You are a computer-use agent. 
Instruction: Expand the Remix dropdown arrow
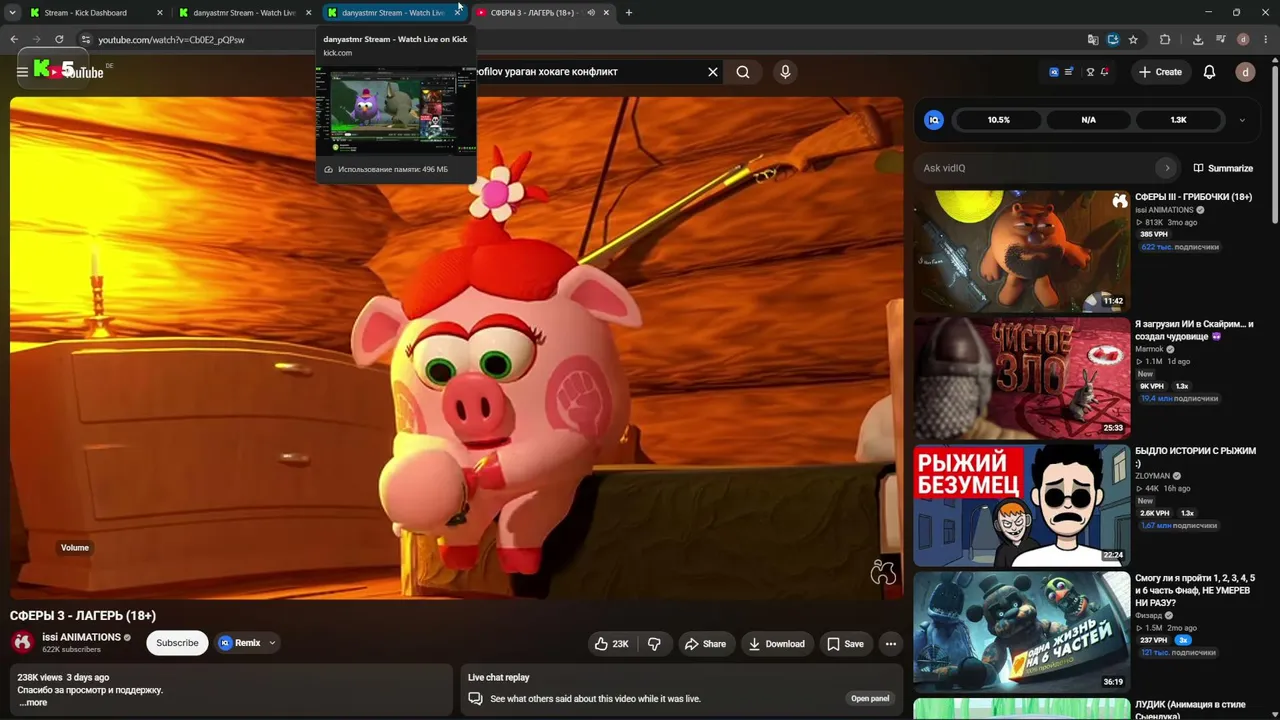pyautogui.click(x=272, y=644)
